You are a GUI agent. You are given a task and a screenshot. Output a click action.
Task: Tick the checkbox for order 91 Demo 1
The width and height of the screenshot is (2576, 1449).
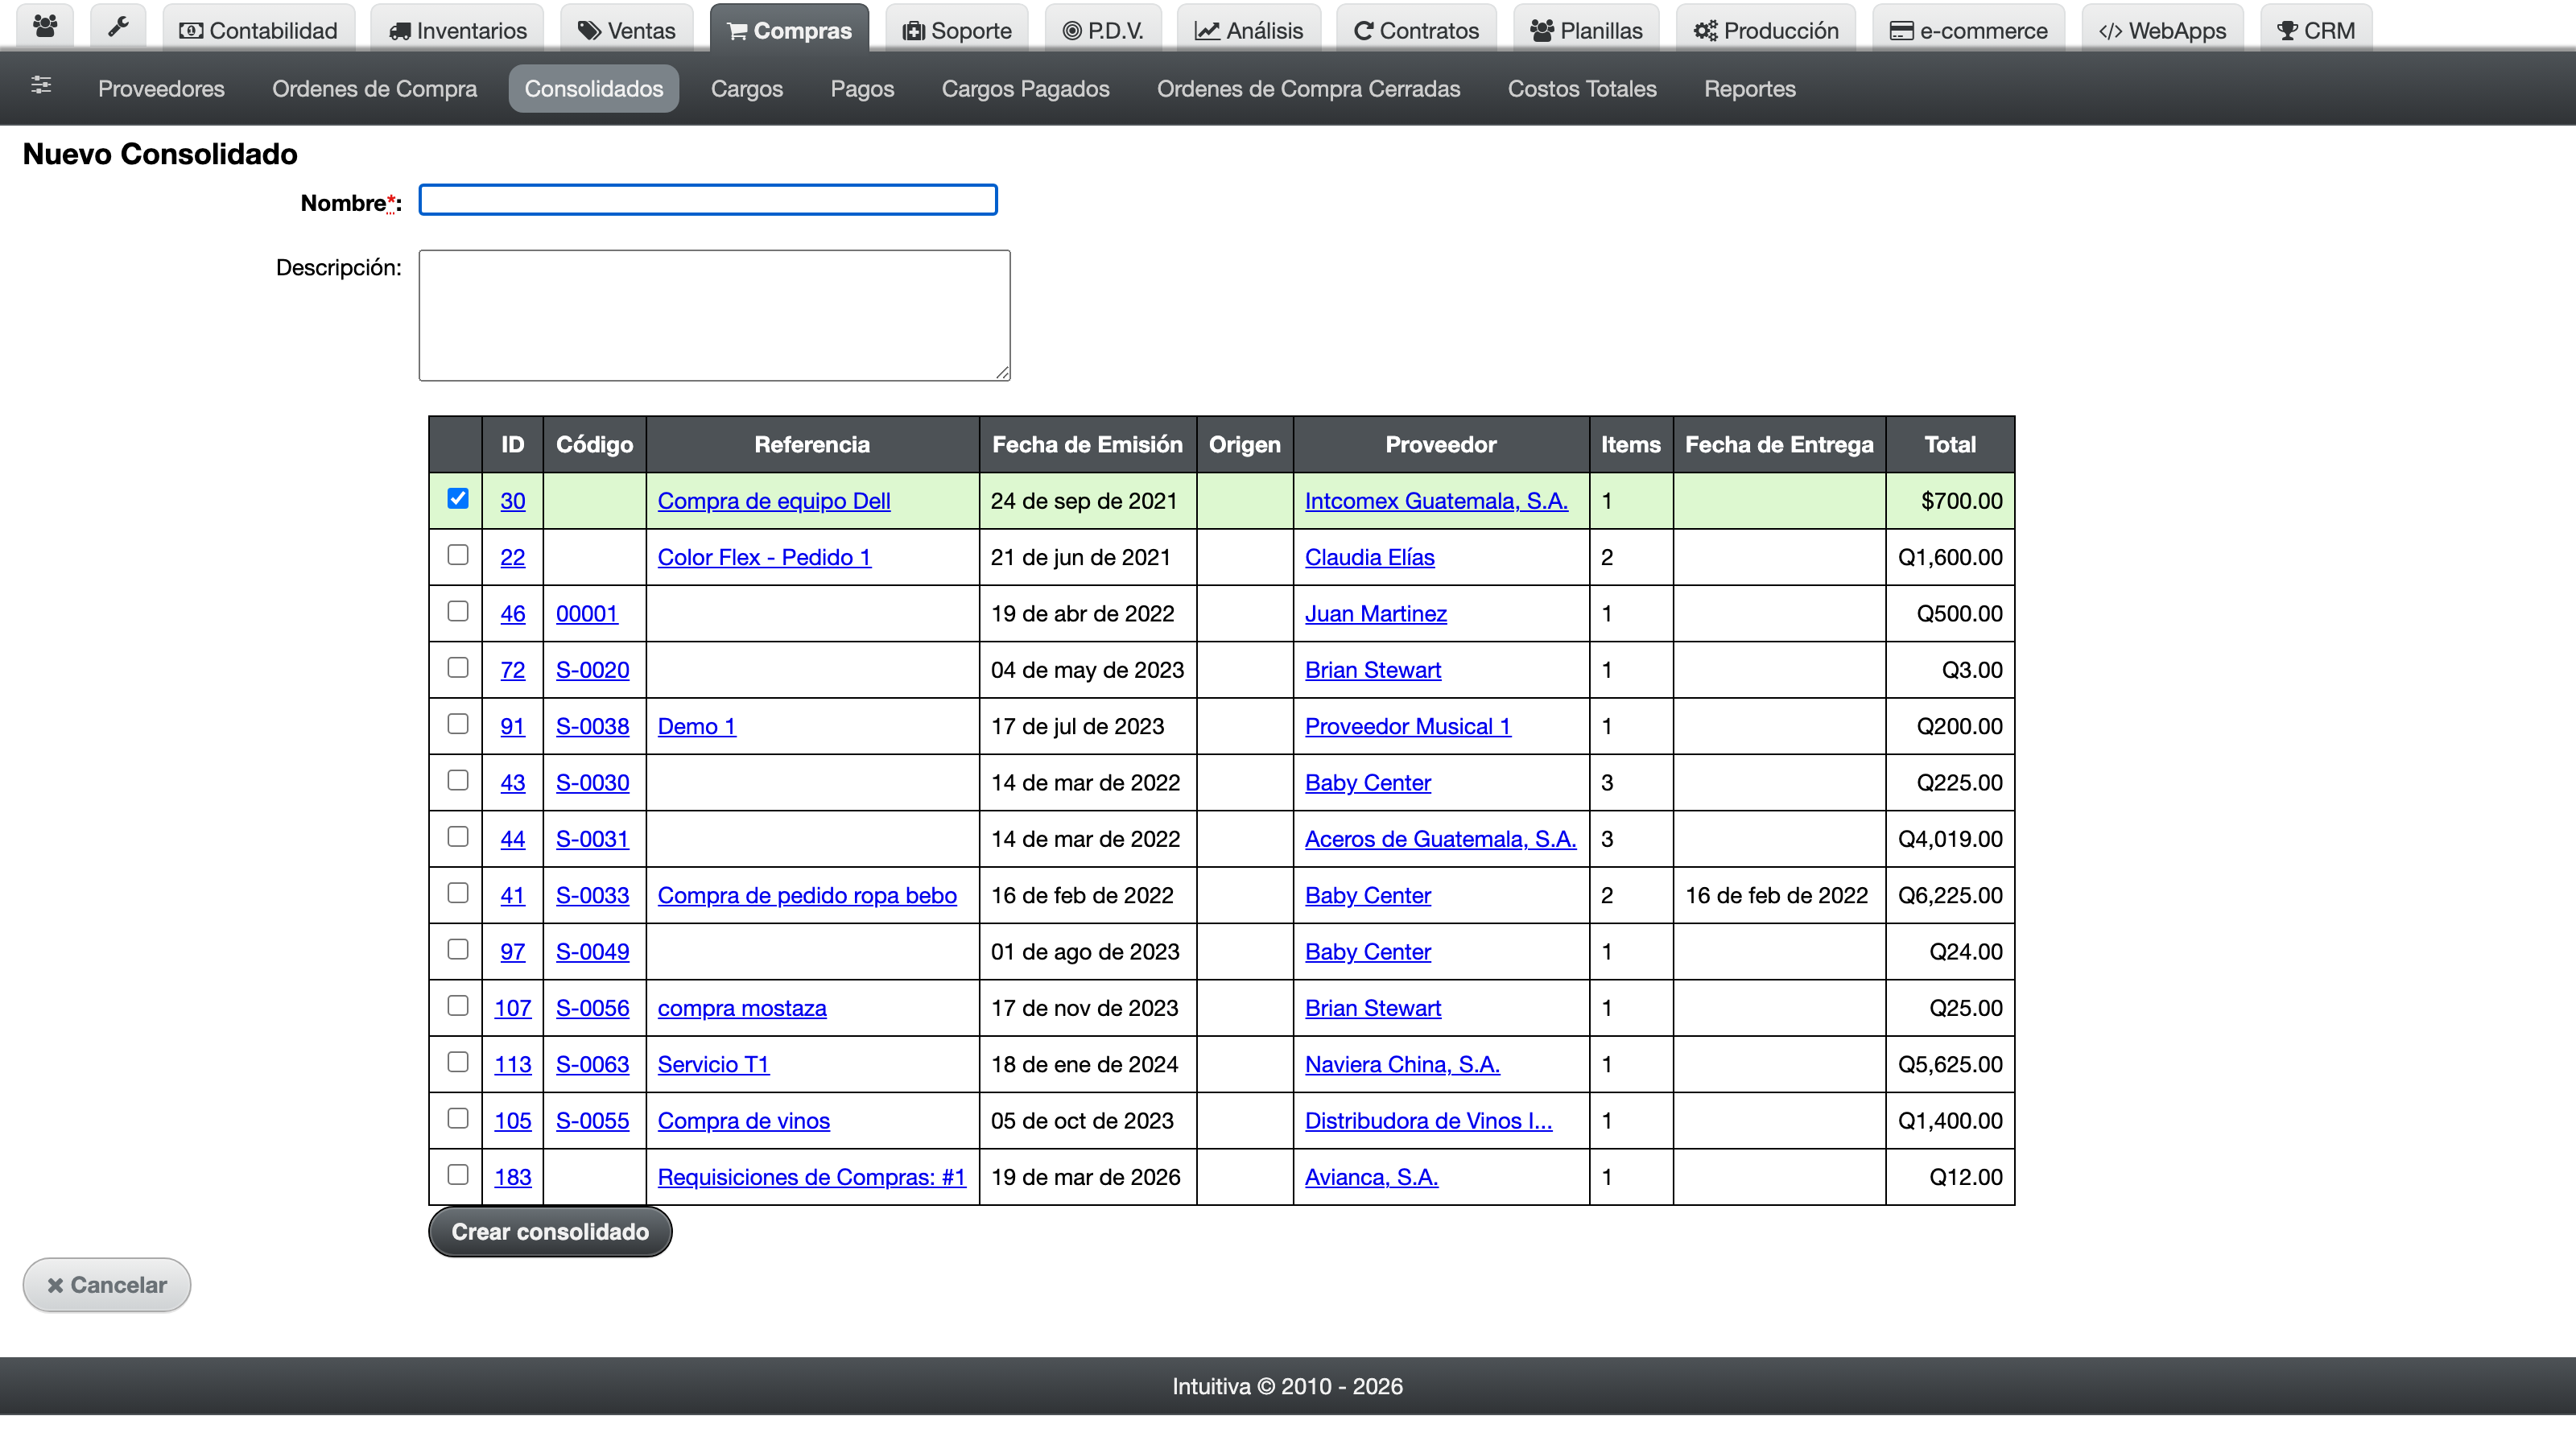coord(457,723)
